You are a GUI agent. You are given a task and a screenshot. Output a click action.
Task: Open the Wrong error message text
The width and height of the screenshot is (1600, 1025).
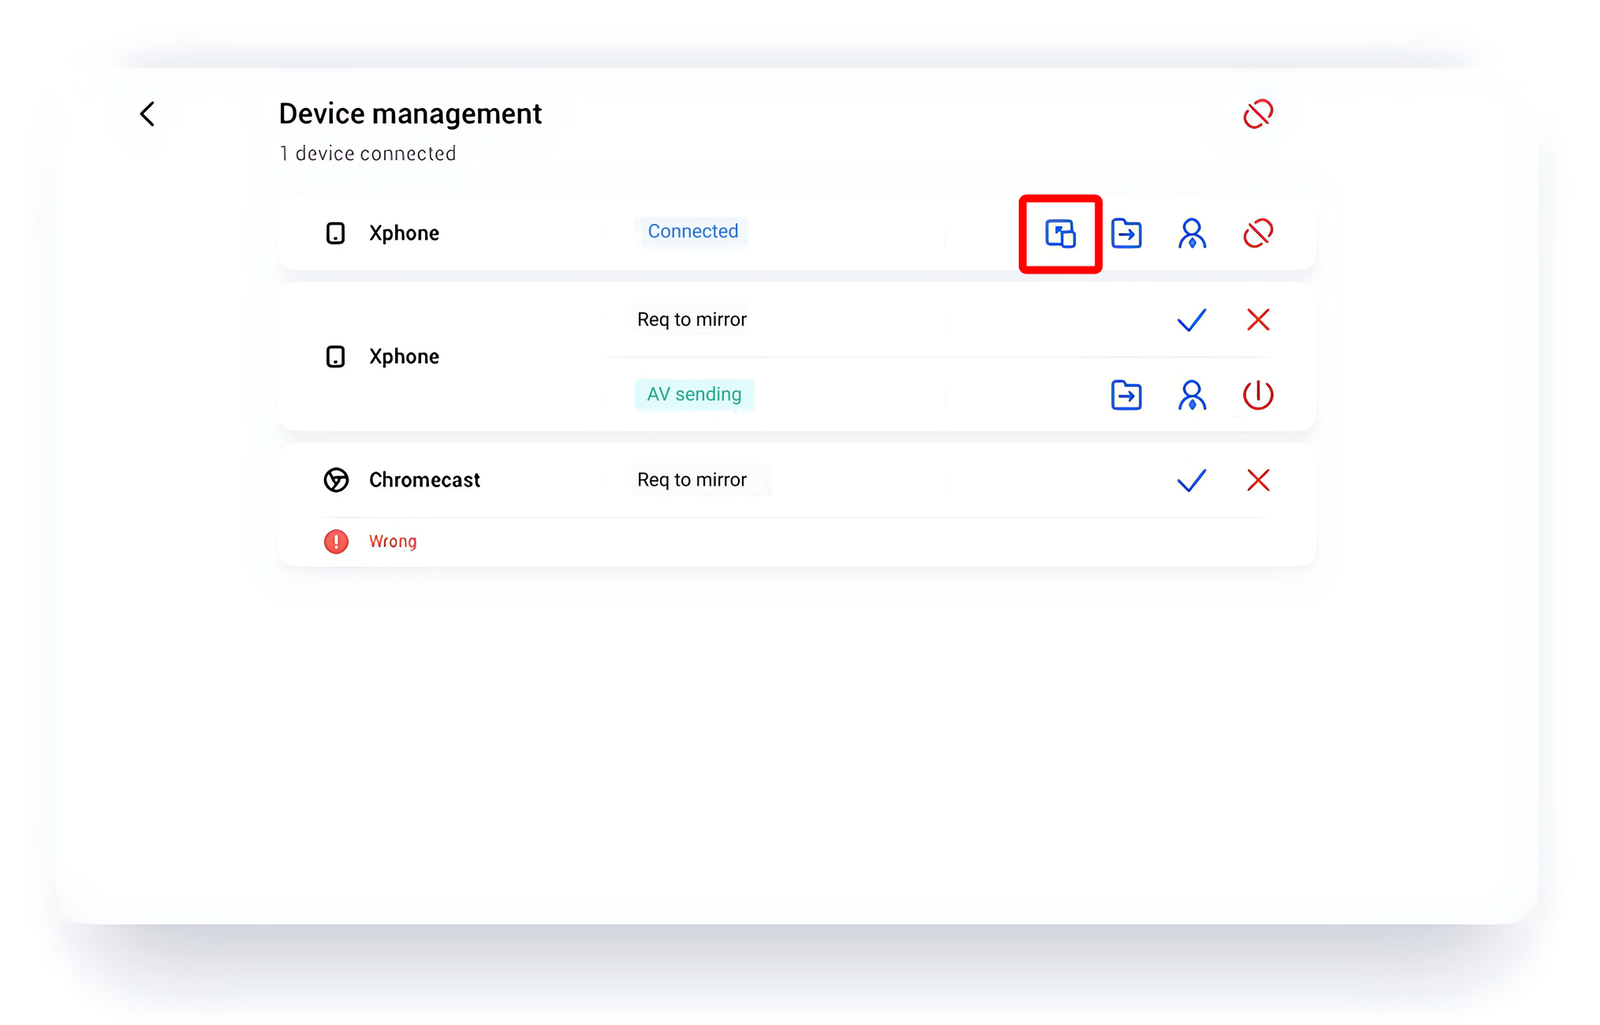click(x=392, y=542)
